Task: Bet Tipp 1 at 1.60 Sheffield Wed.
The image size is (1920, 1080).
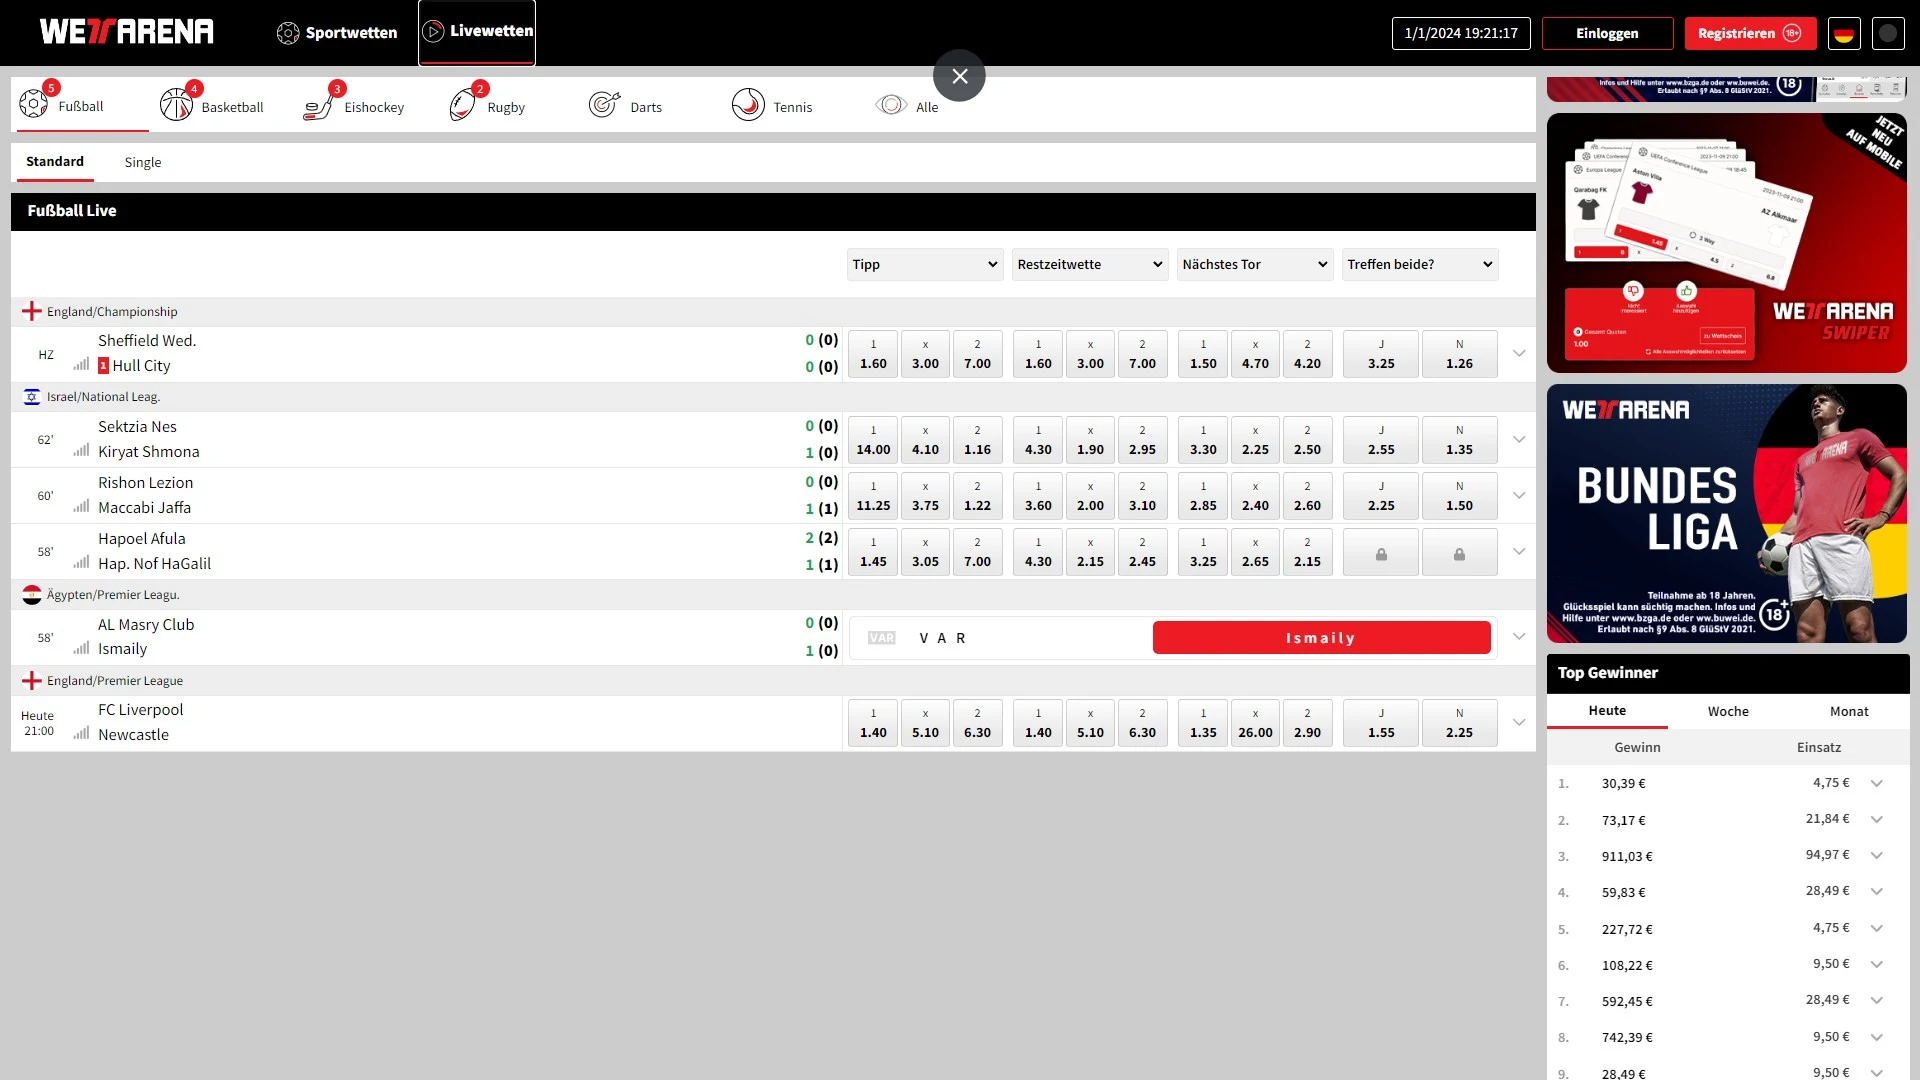Action: pos(873,354)
